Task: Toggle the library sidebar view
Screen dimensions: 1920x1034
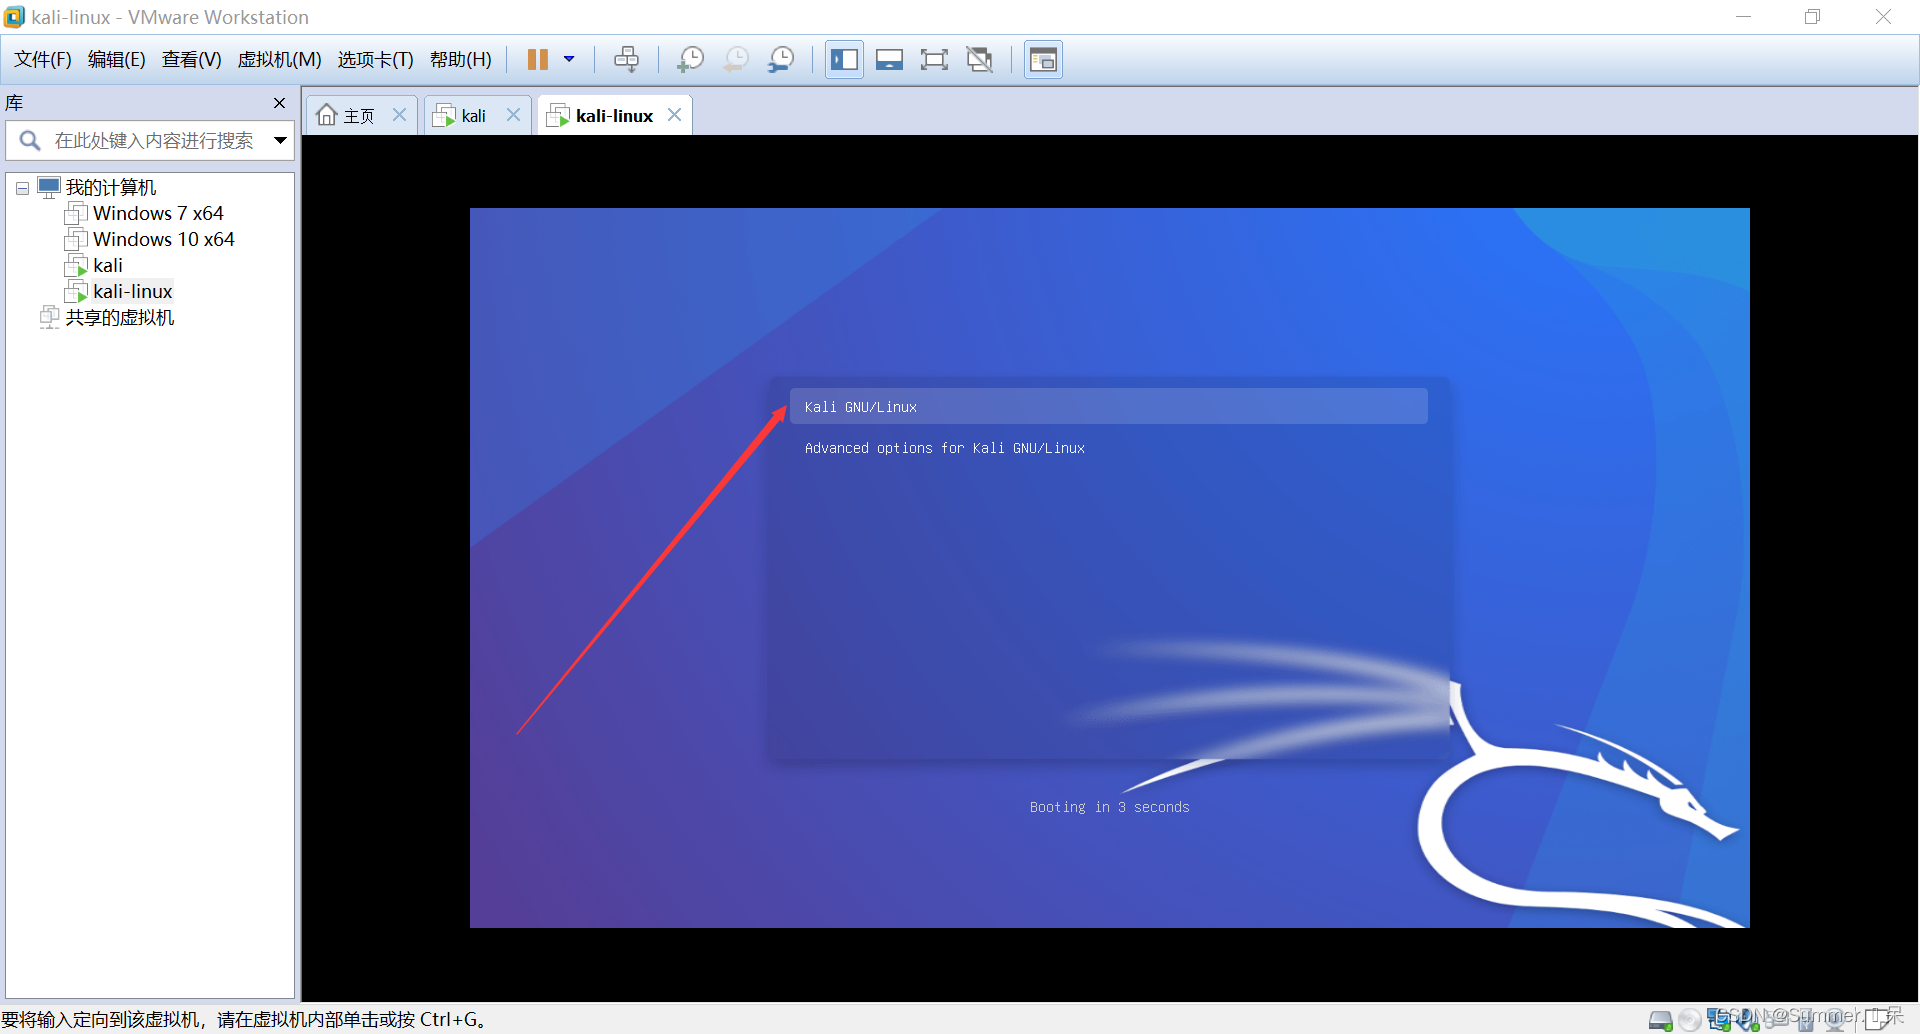Action: (844, 60)
